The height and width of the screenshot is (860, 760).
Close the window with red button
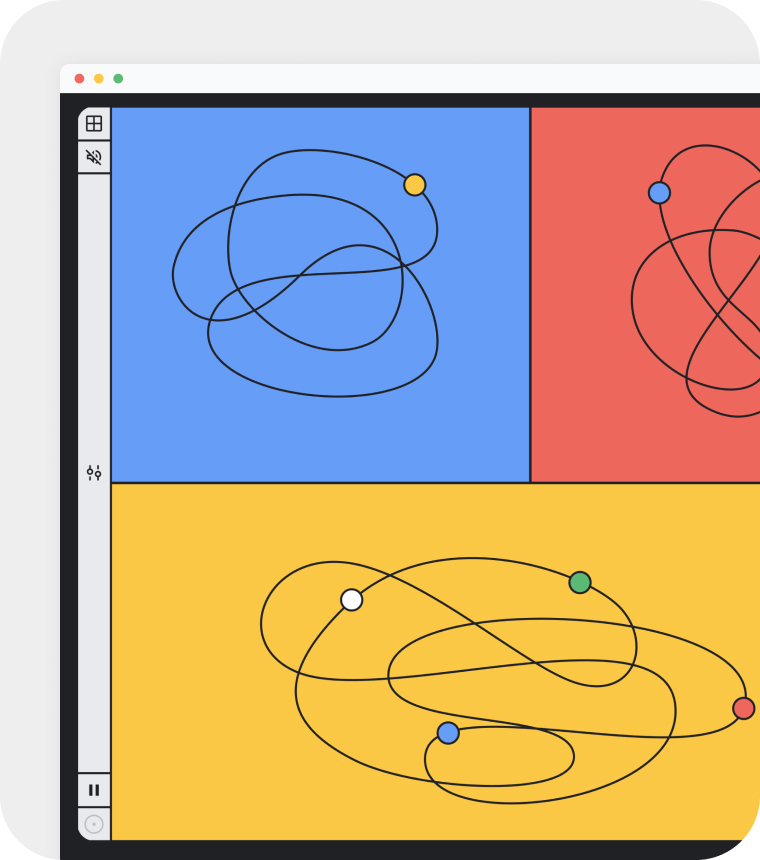point(79,79)
